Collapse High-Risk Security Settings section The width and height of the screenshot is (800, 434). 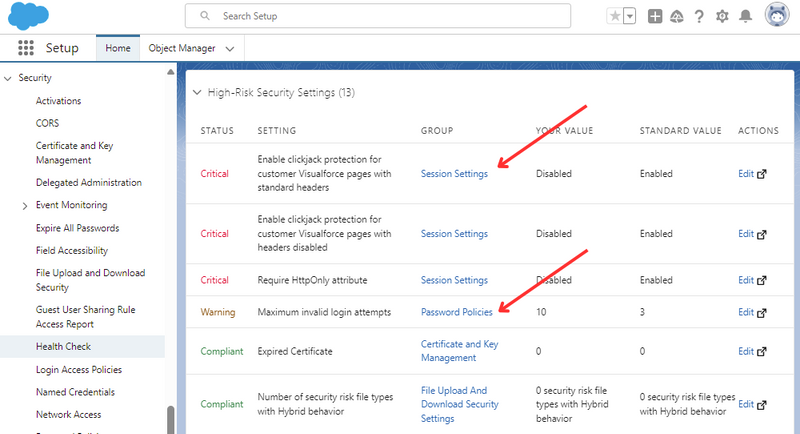pyautogui.click(x=197, y=93)
